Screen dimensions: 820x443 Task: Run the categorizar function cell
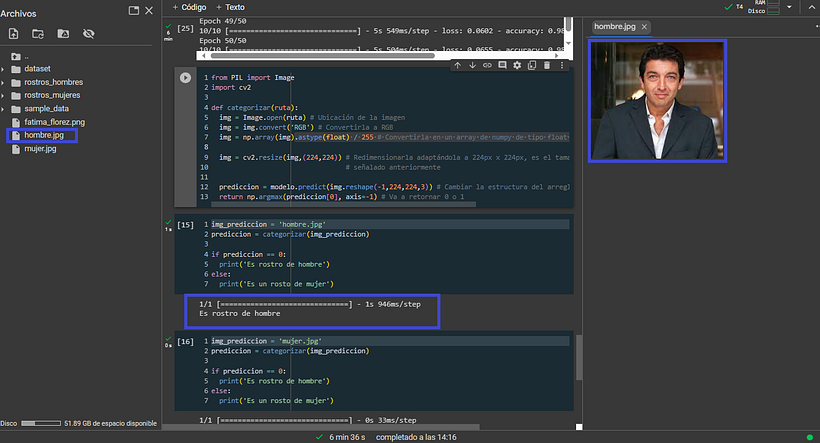click(x=185, y=77)
